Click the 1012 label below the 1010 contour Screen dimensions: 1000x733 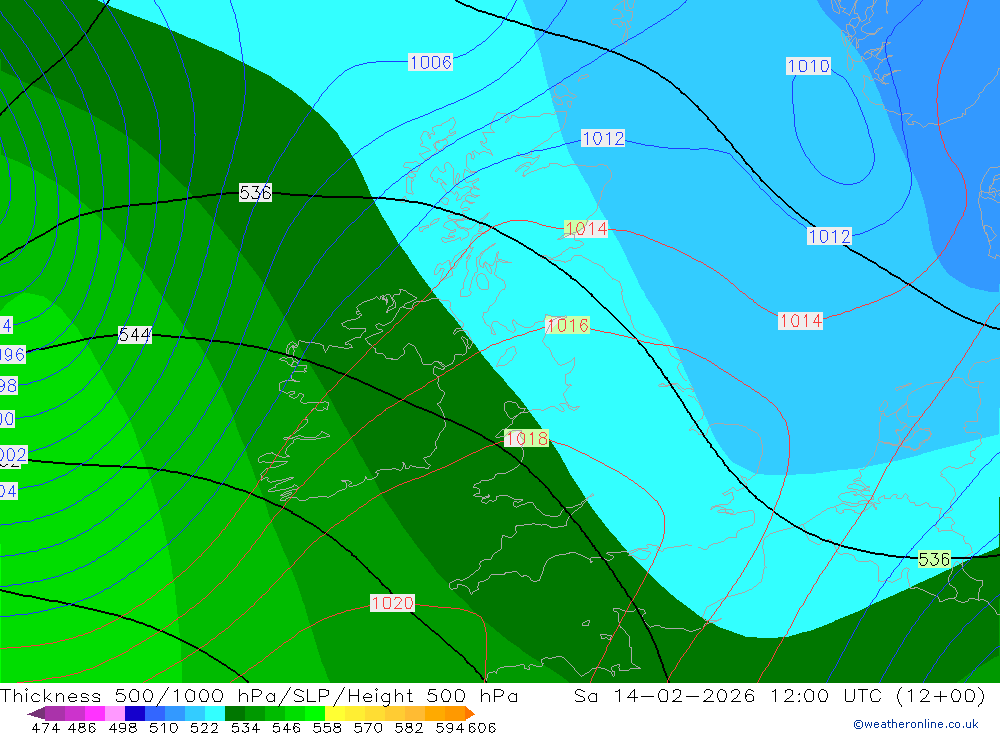pos(829,236)
